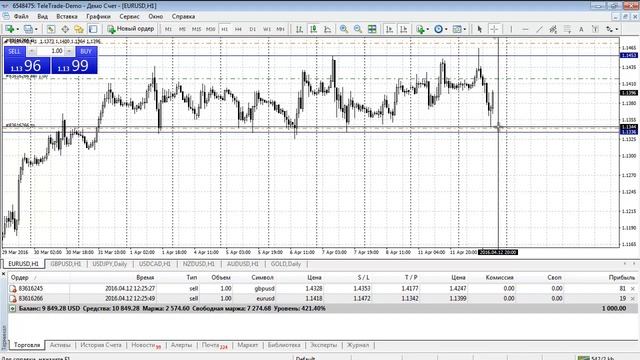Expand the New Chart dropdown arrow
The width and height of the screenshot is (640, 360).
(17, 29)
